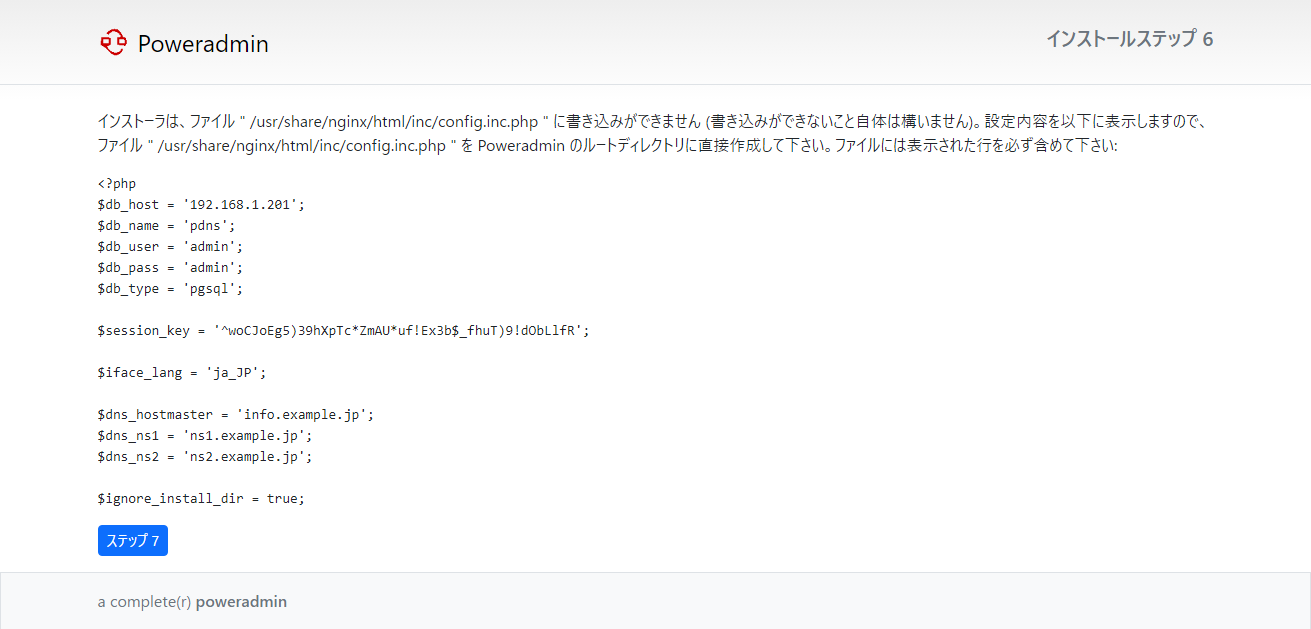Click the $db_pass 'admin' line
1311x629 pixels.
click(170, 267)
